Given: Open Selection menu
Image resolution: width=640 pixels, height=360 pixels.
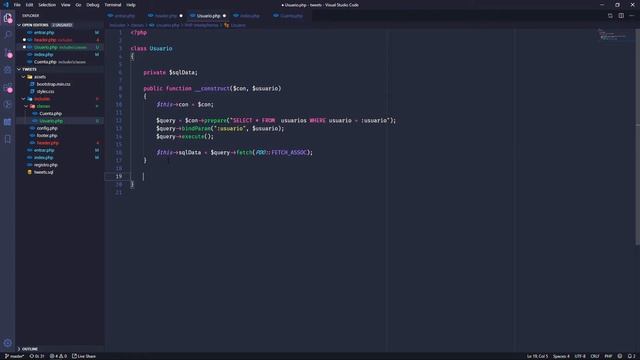Looking at the screenshot, I should [47, 5].
